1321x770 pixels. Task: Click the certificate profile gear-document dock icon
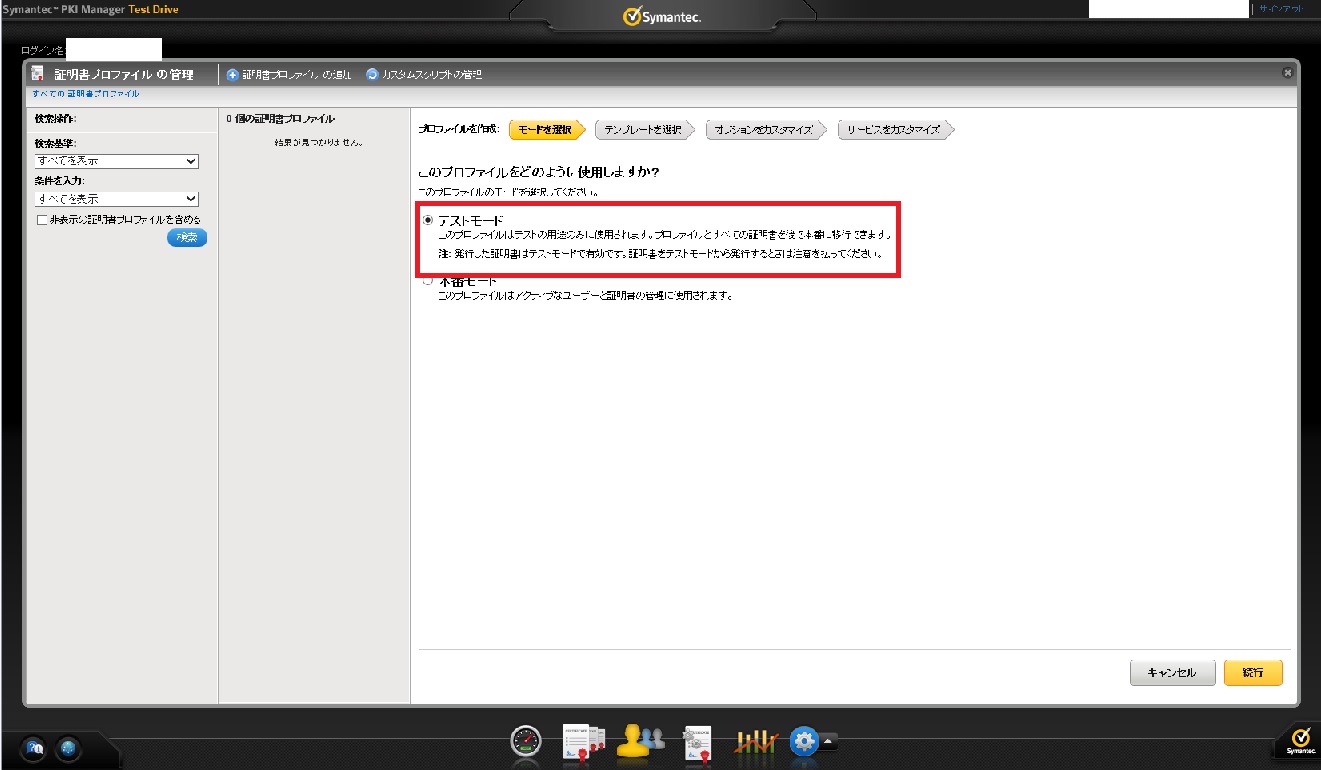697,741
